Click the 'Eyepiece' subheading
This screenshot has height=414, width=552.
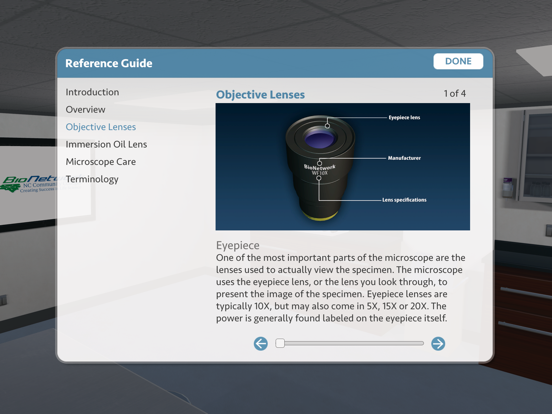pyautogui.click(x=238, y=245)
